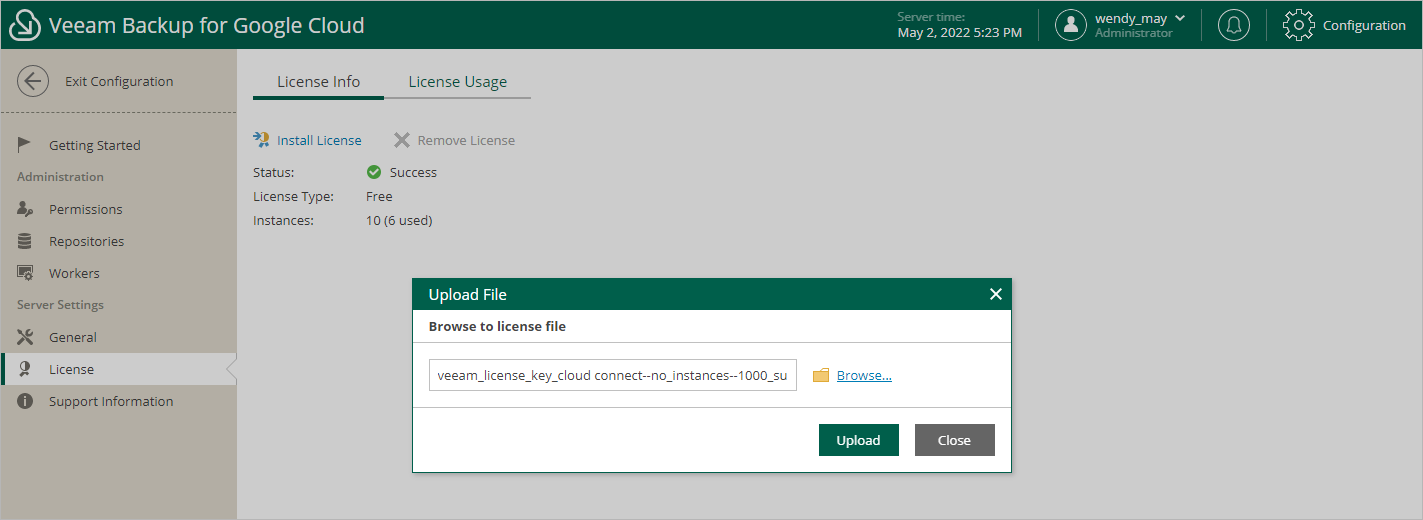Click the green Success check icon
The width and height of the screenshot is (1423, 520).
pos(374,172)
